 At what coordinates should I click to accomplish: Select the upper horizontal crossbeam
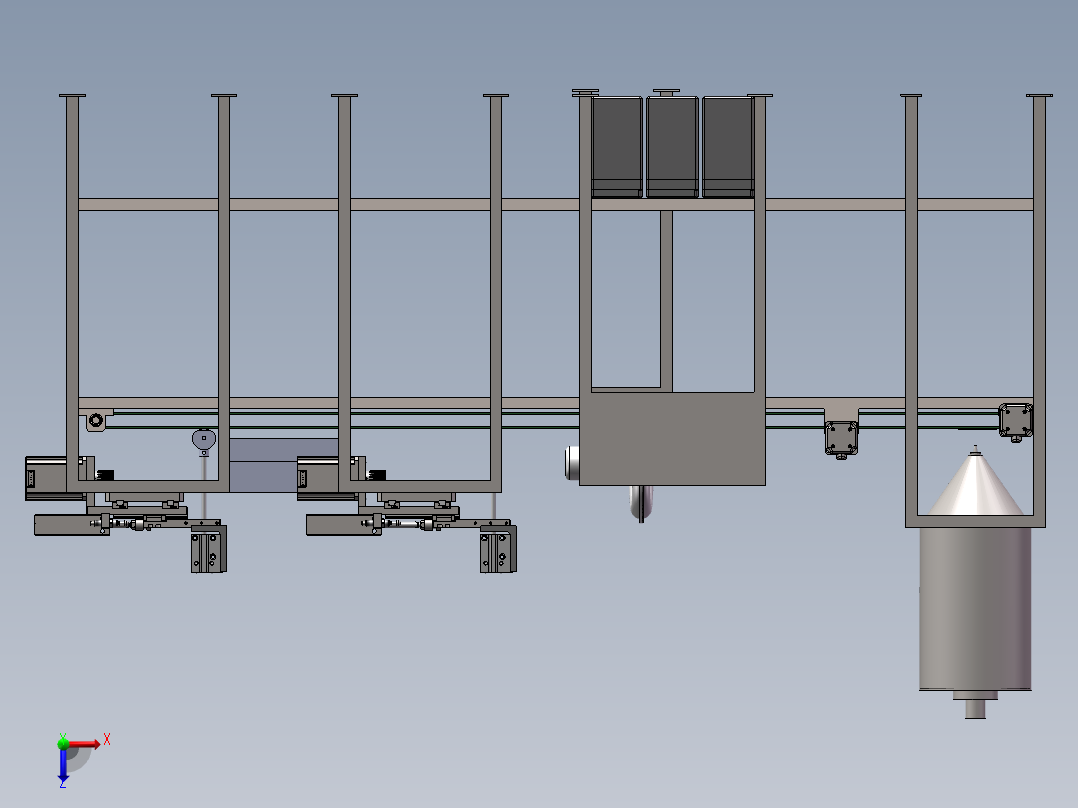556,204
